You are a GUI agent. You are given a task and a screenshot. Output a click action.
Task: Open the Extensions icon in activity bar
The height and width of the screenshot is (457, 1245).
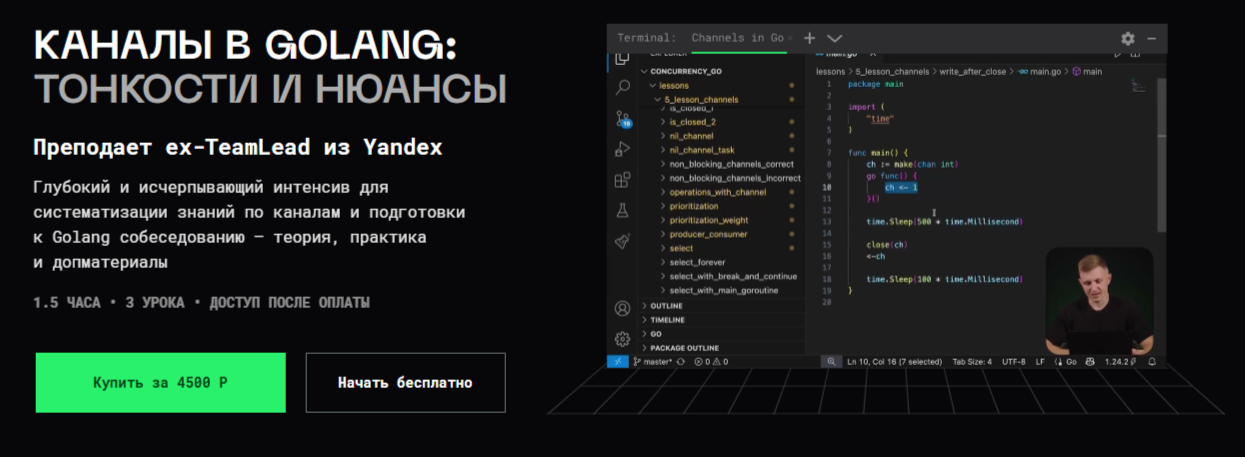[622, 180]
